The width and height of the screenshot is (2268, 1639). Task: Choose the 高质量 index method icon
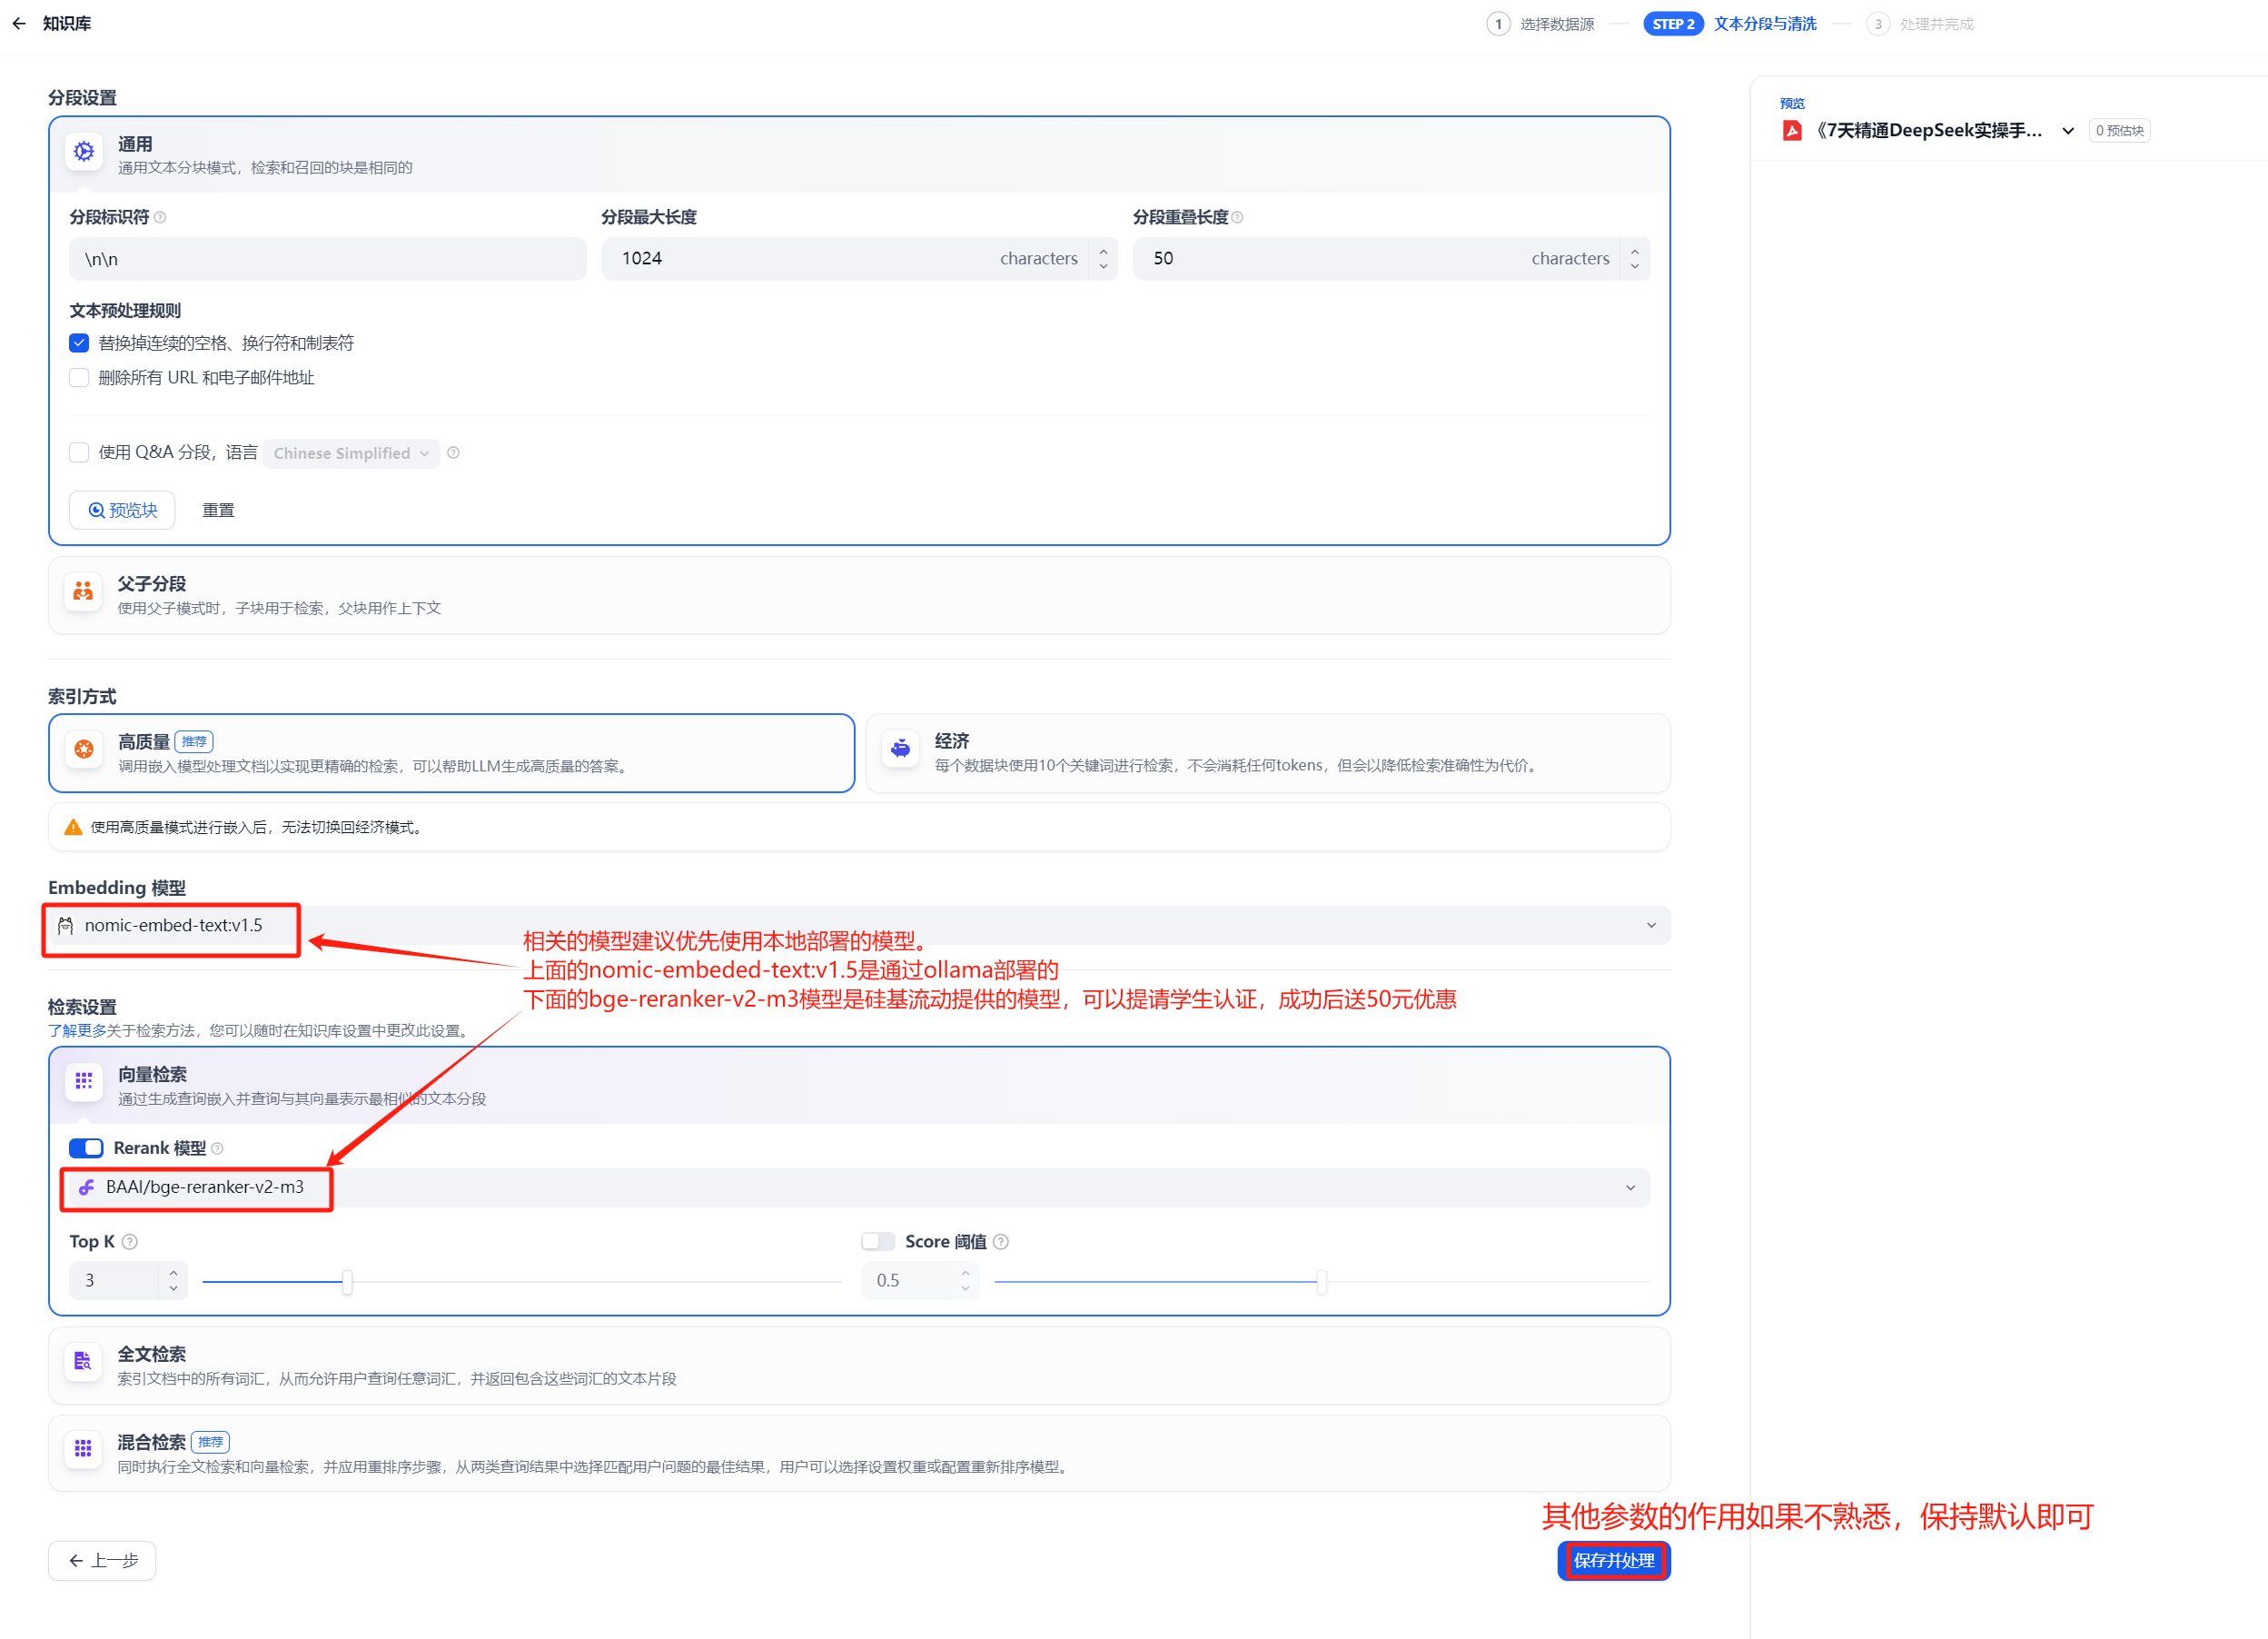pos(84,750)
